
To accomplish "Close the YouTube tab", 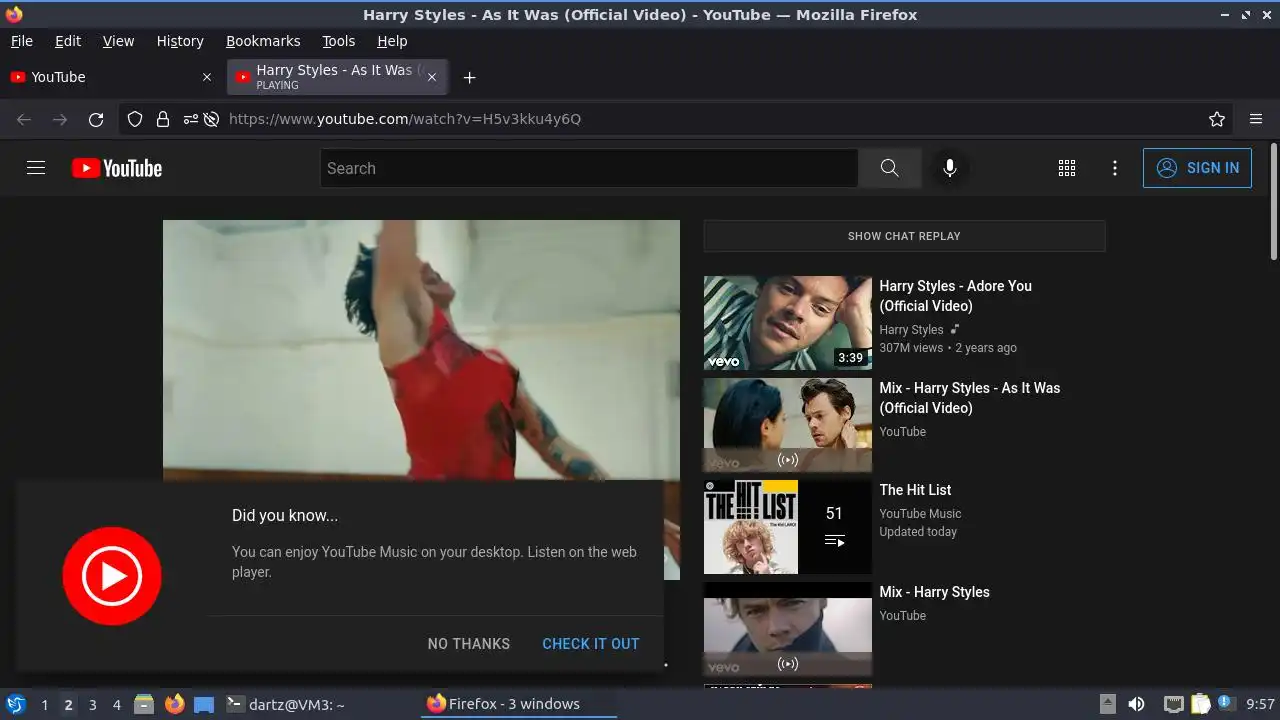I will [x=207, y=77].
